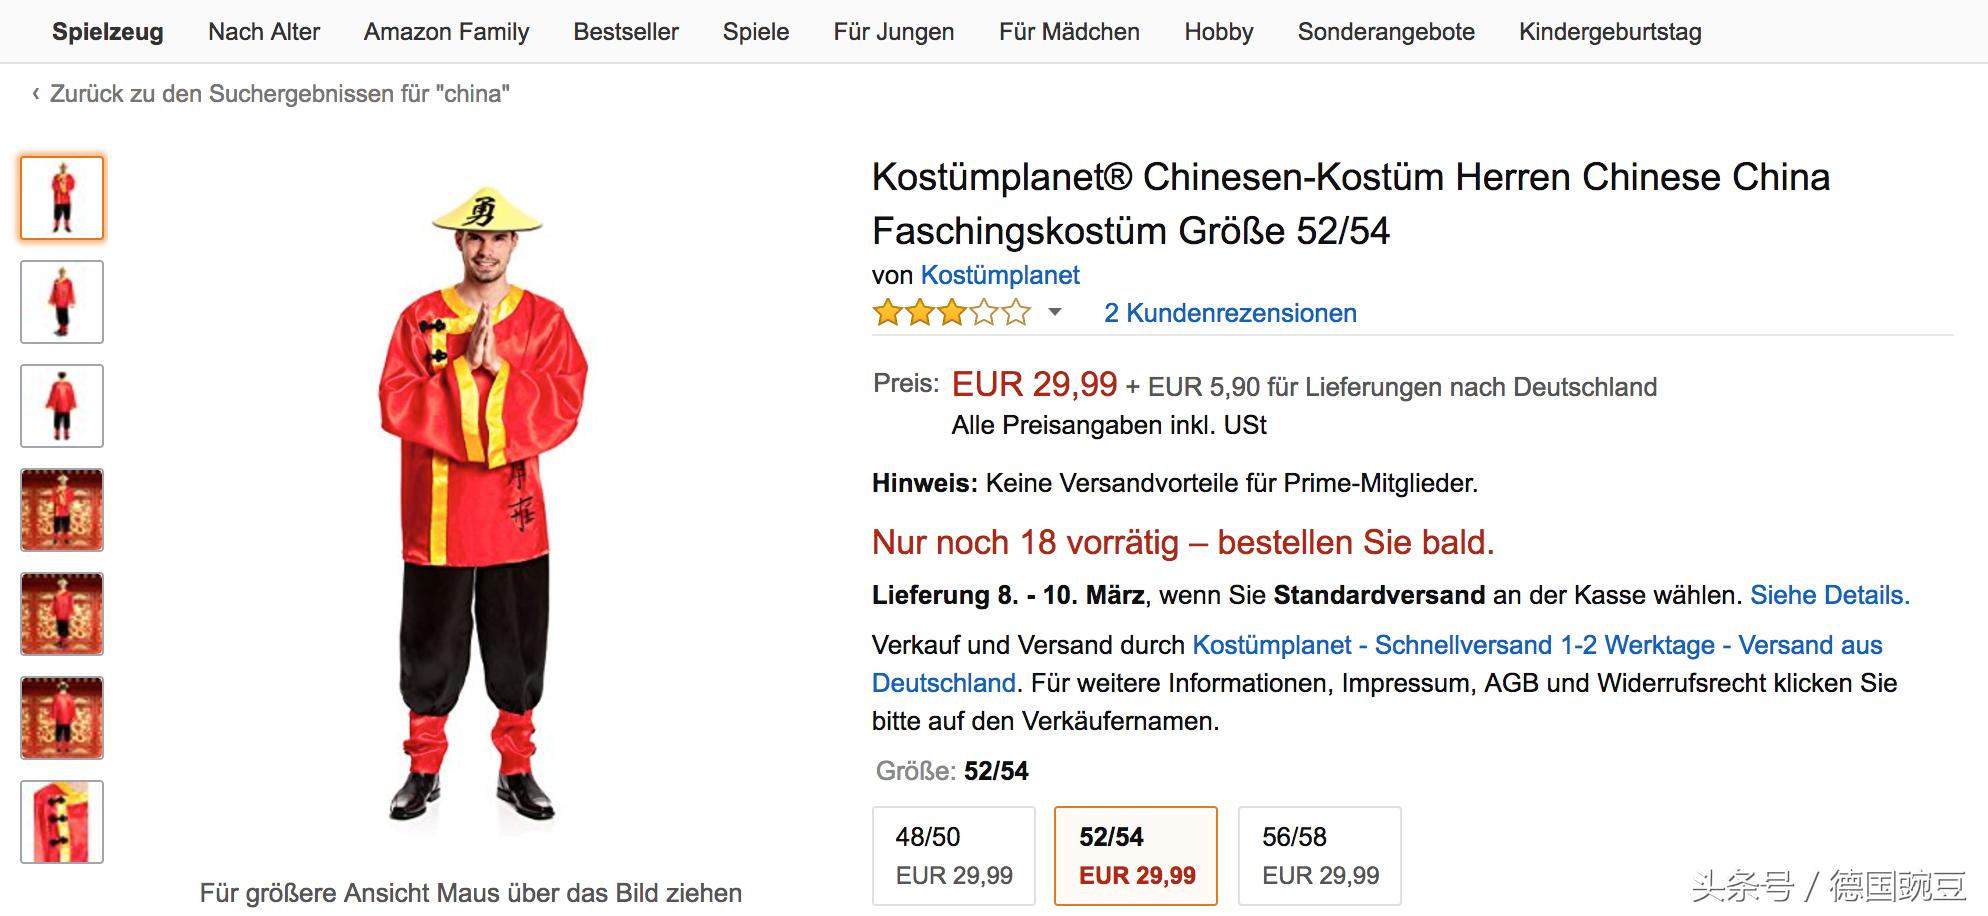Viewport: 1988px width, 916px height.
Task: Open the Bestseller navigation tab
Action: click(626, 32)
